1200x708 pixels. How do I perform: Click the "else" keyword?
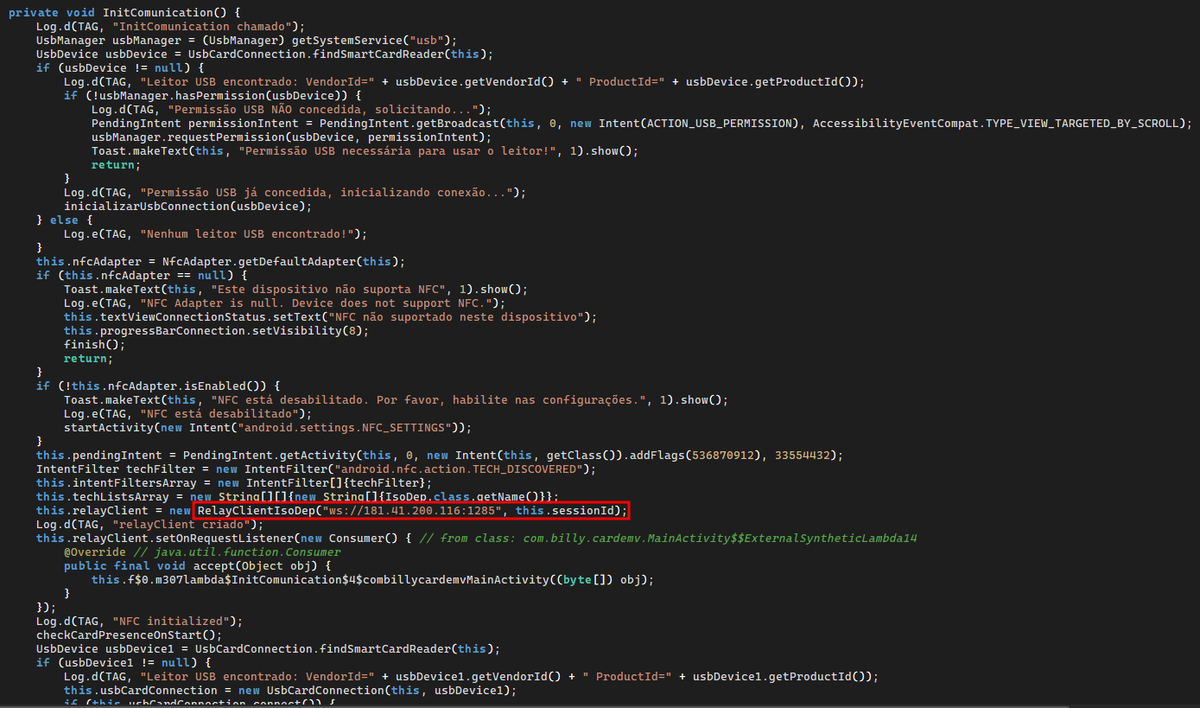coord(63,221)
